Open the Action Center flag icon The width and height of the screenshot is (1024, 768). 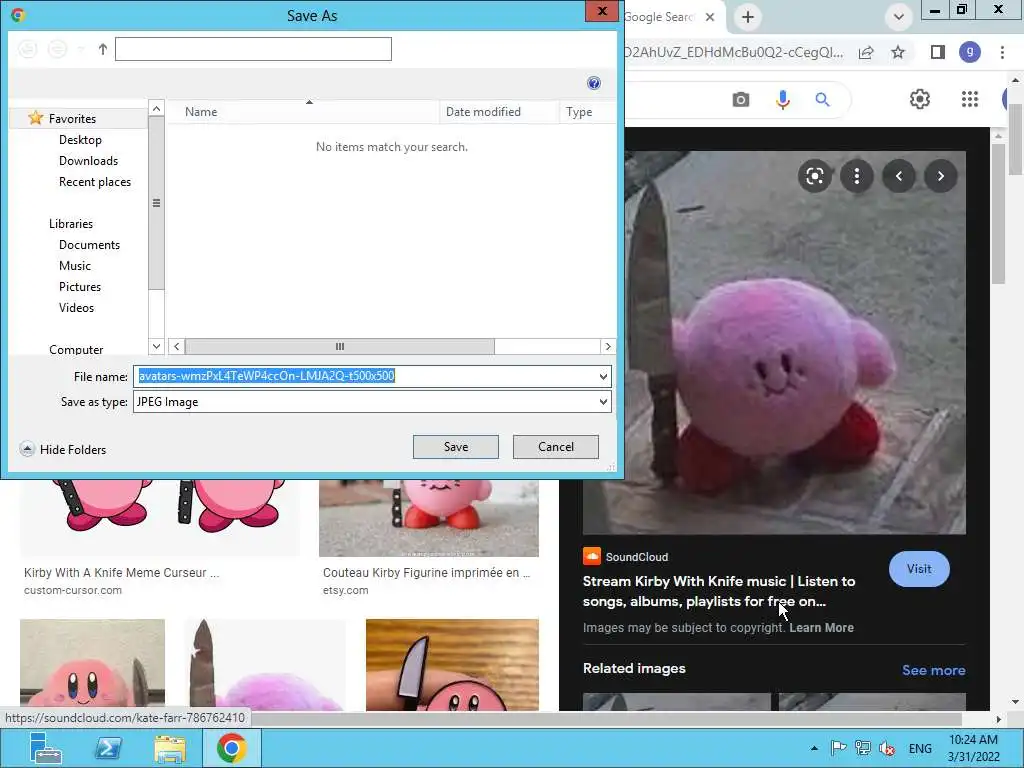(839, 748)
